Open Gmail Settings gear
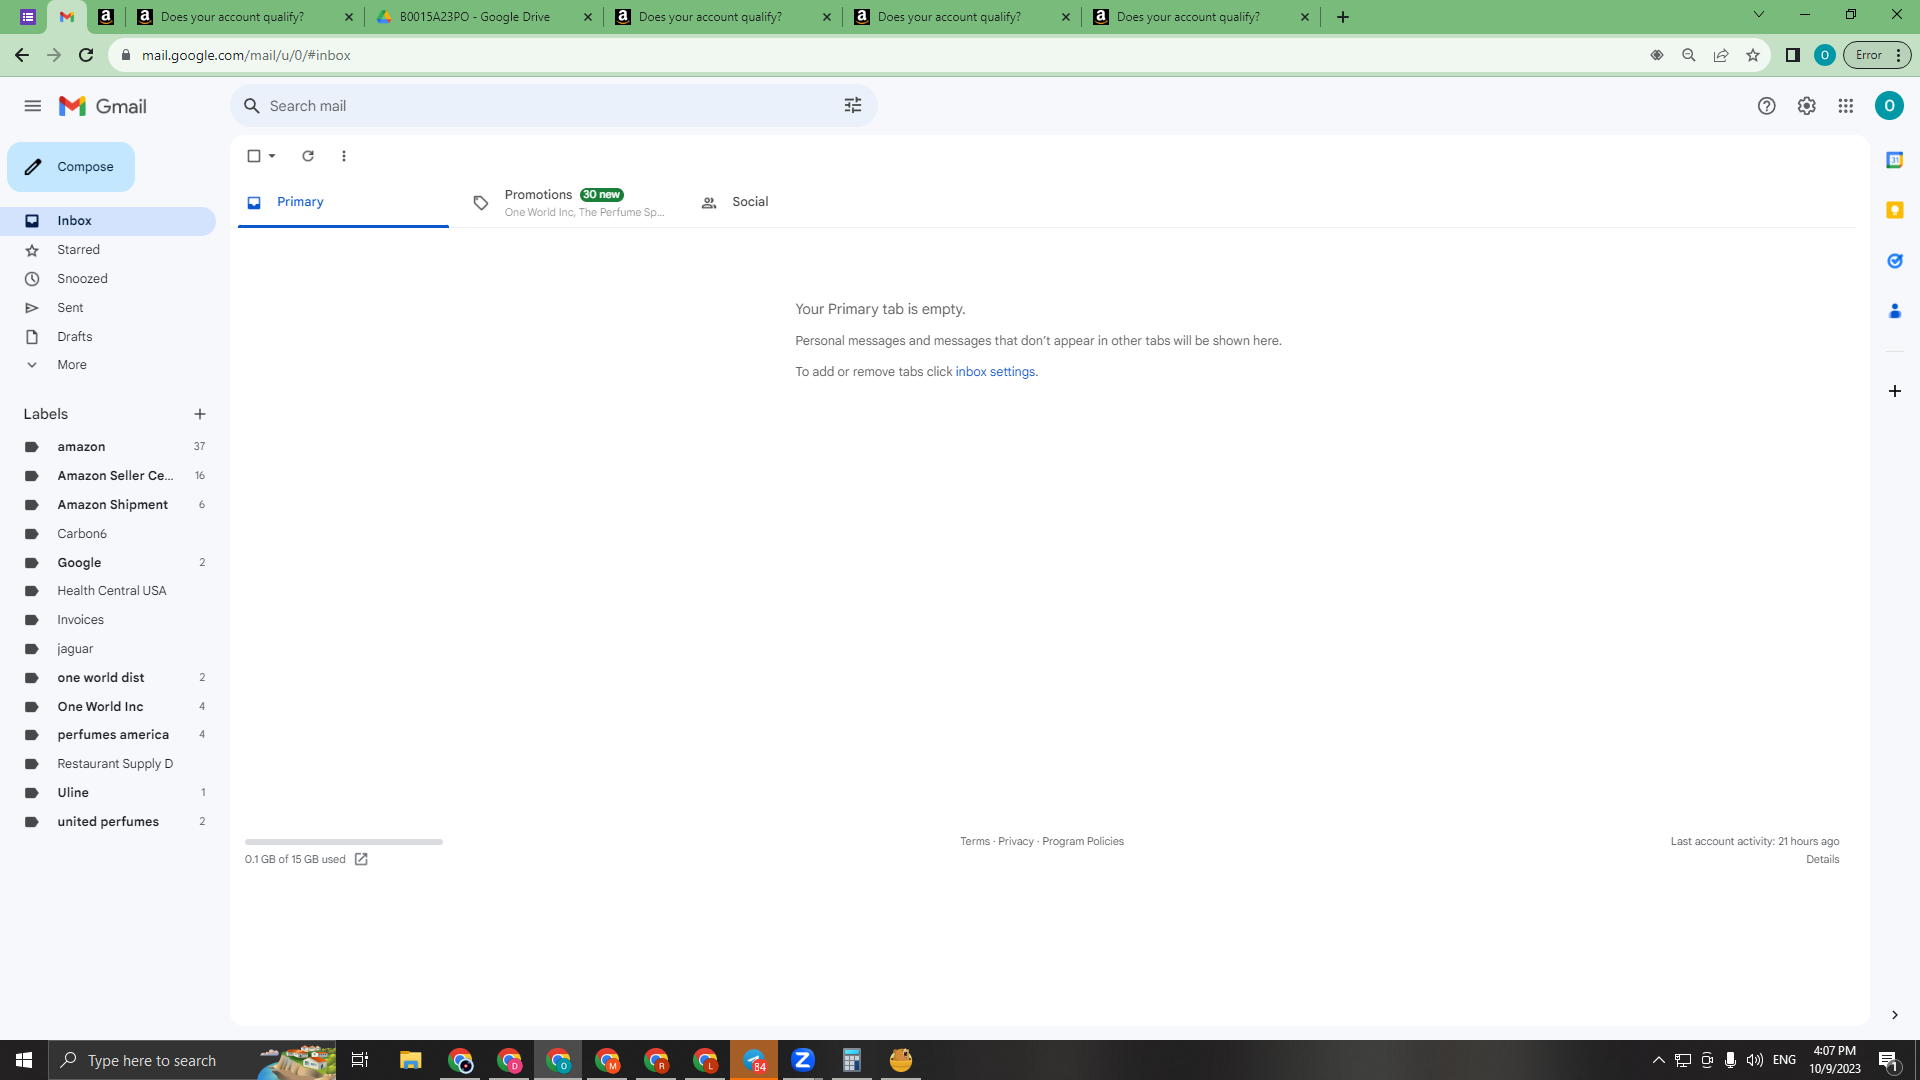The width and height of the screenshot is (1920, 1080). pyautogui.click(x=1807, y=106)
